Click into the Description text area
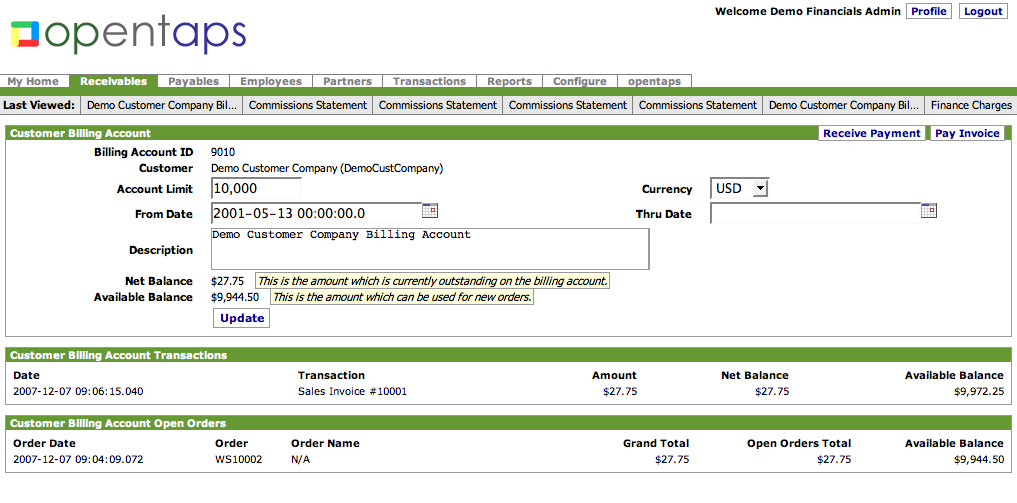This screenshot has width=1017, height=503. [430, 248]
